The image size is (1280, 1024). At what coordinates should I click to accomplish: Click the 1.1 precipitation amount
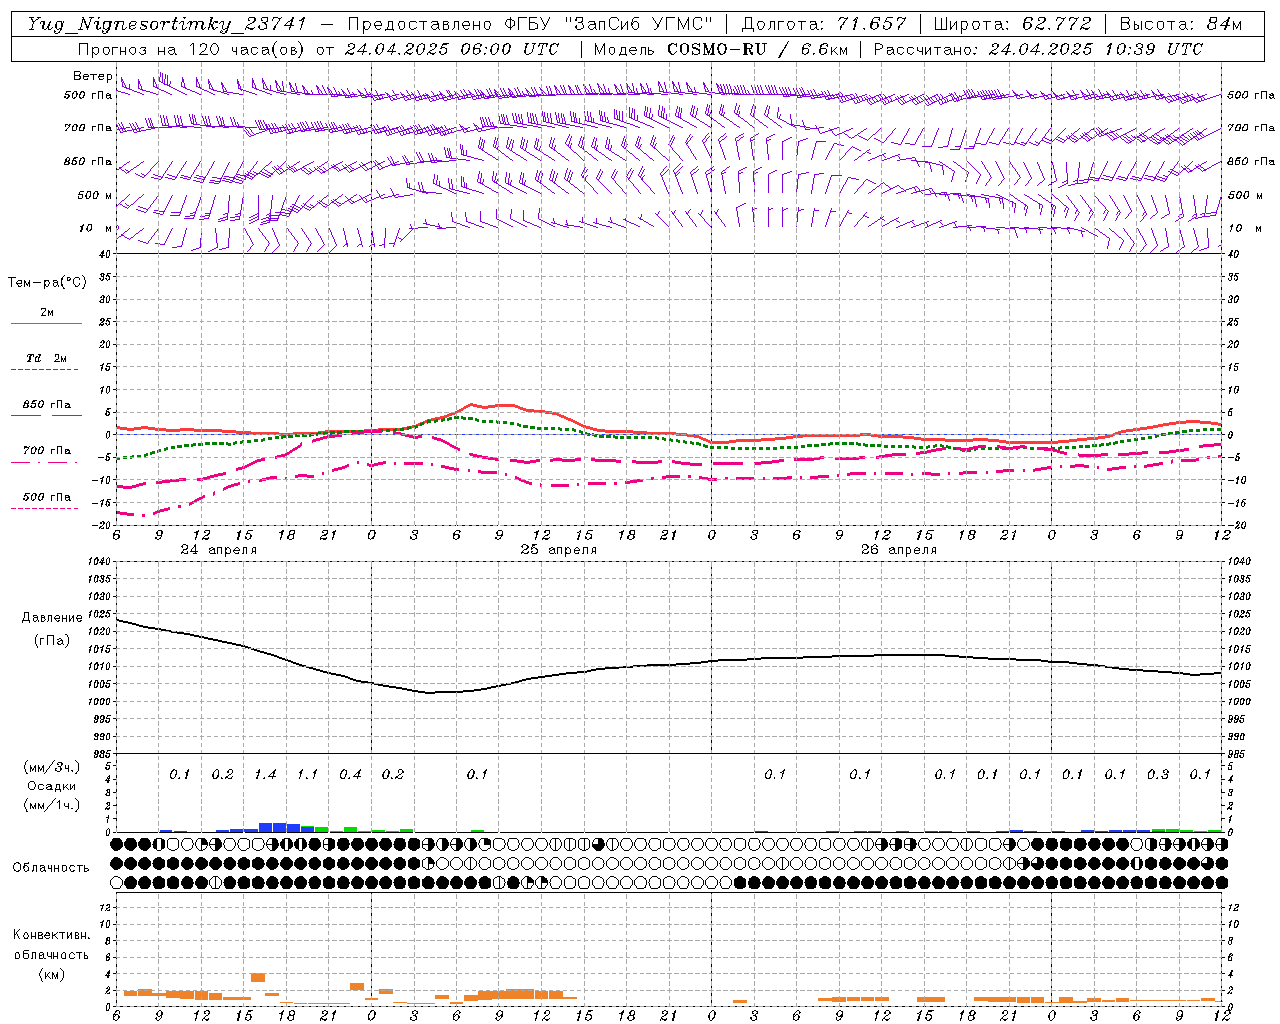click(x=307, y=775)
